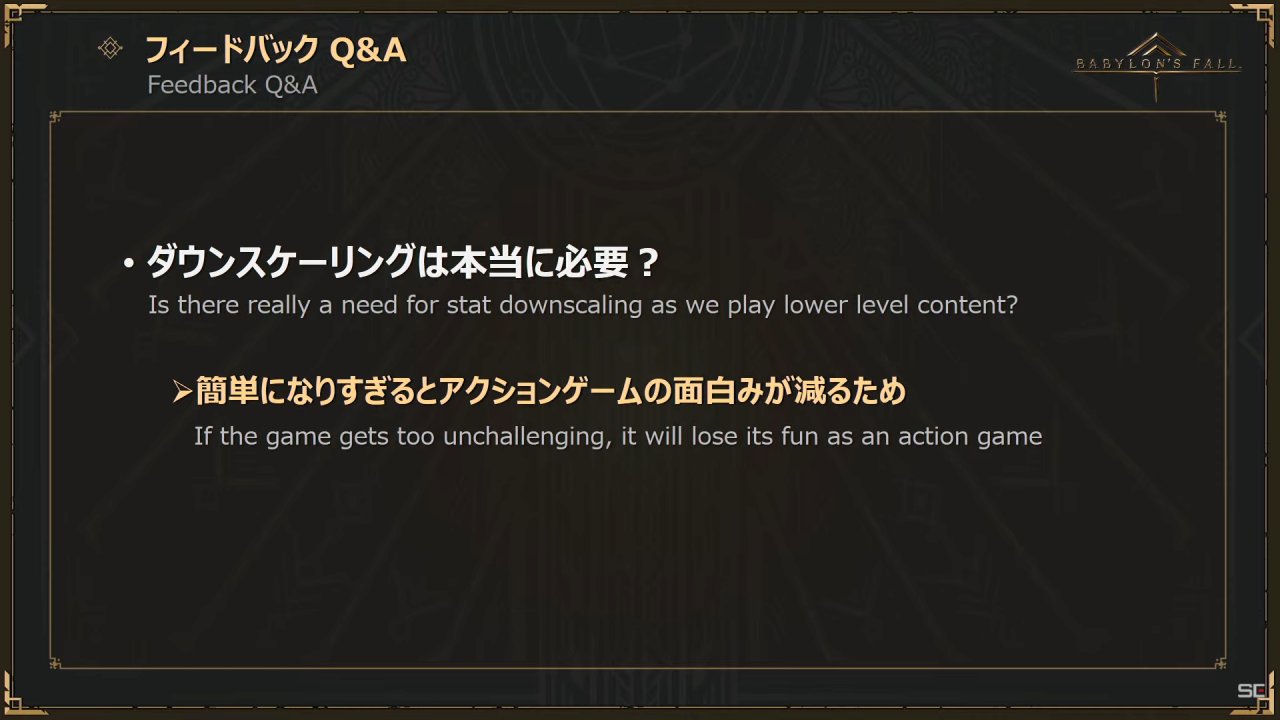This screenshot has height=720, width=1280.
Task: Click the inner frame's bottom-left corner decoration
Action: (x=57, y=662)
